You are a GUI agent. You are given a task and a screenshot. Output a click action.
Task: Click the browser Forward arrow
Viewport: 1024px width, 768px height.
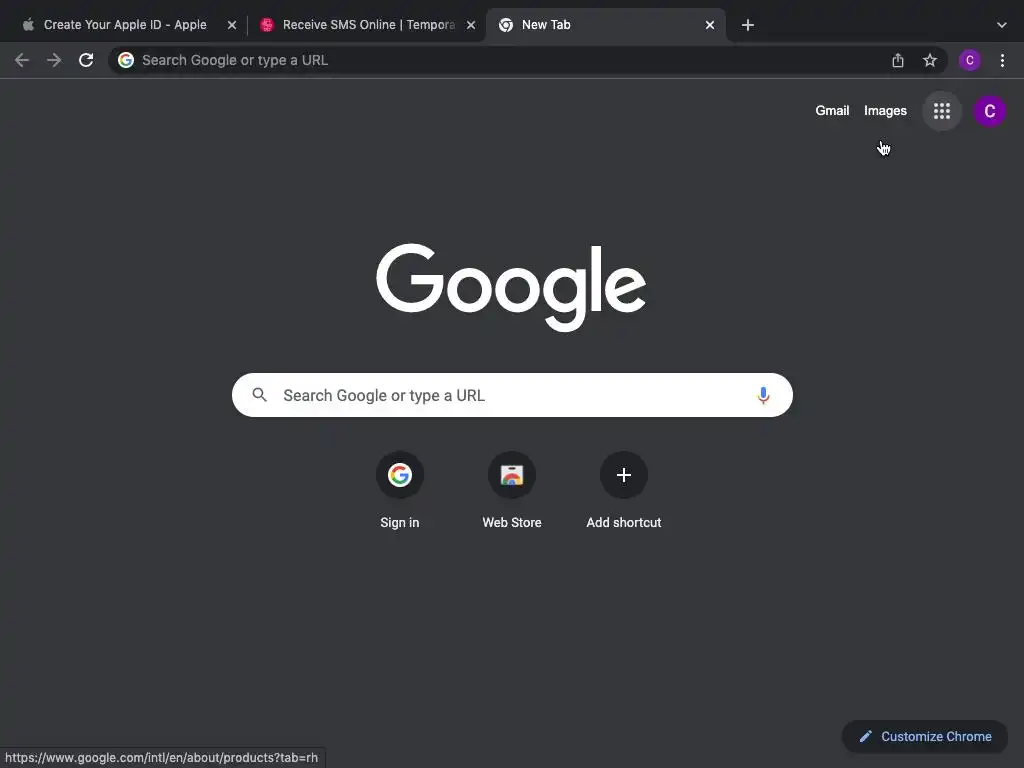[54, 60]
